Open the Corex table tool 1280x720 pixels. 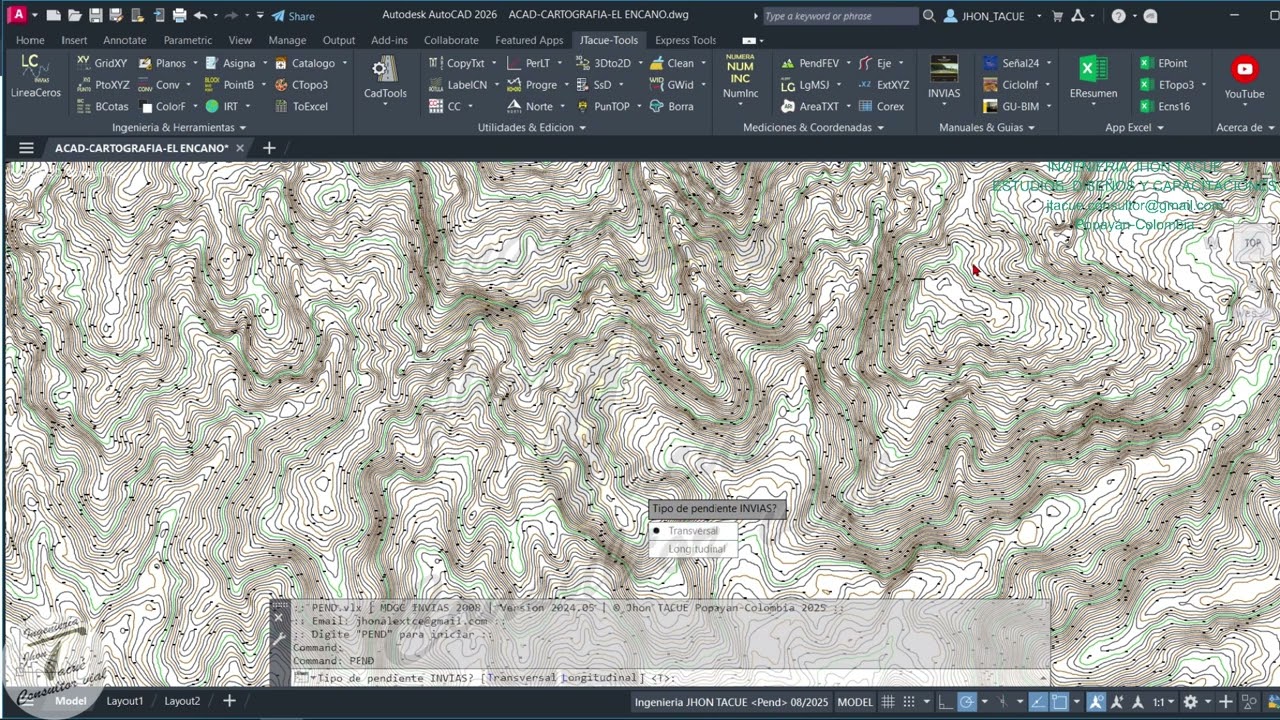tap(881, 106)
